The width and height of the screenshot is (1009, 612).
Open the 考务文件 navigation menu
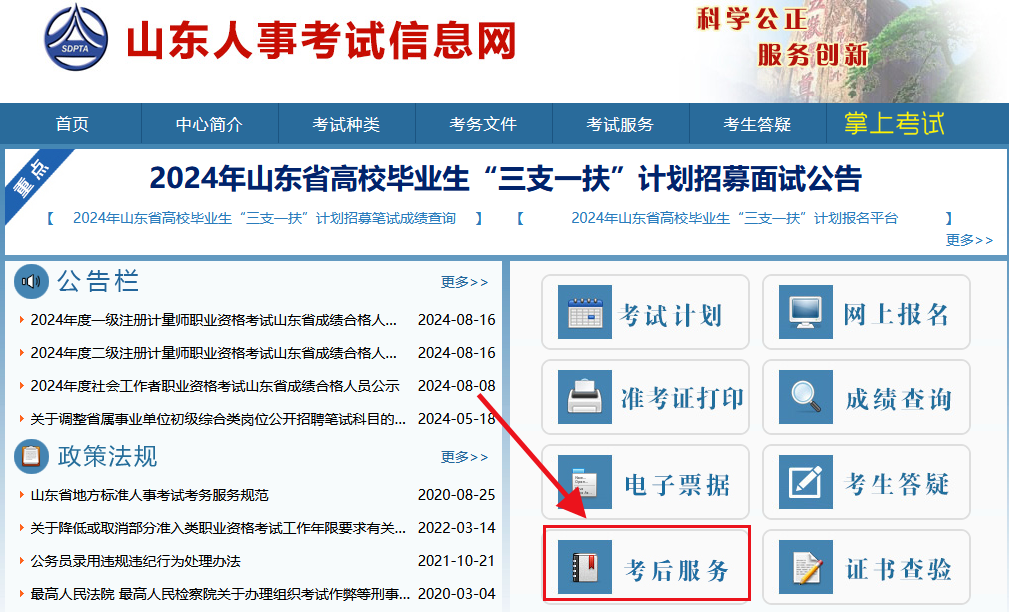(483, 123)
